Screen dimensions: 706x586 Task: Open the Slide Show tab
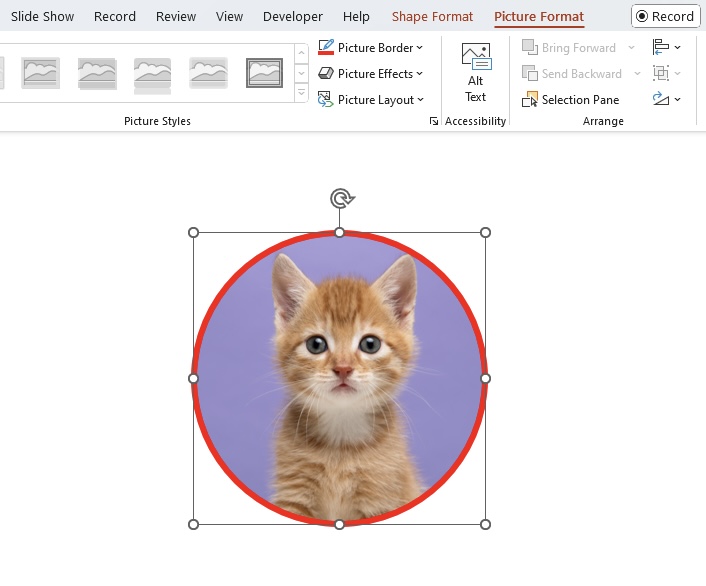(x=42, y=17)
